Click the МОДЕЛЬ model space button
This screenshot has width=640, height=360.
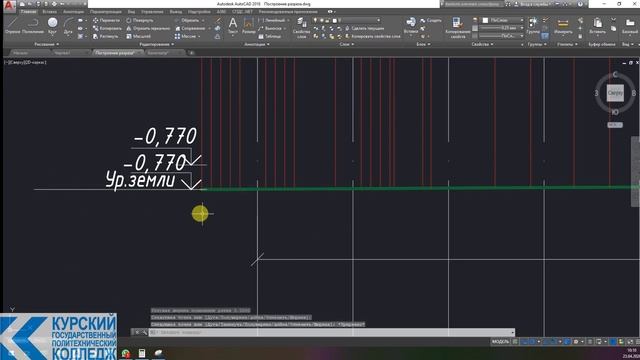500,342
